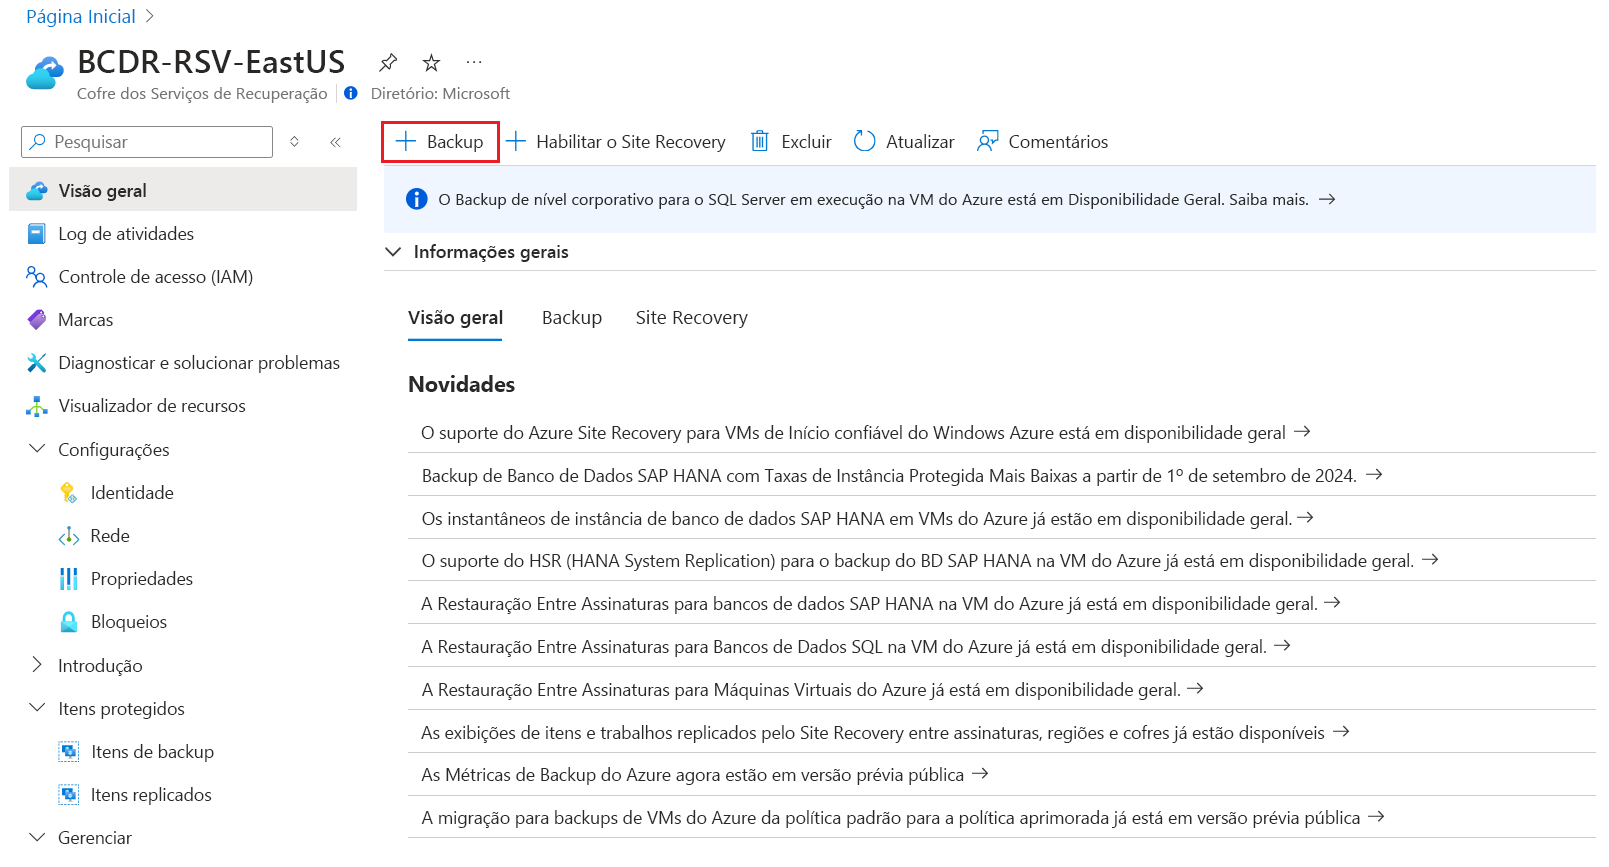
Task: Open the Site Recovery tab
Action: pos(692,318)
